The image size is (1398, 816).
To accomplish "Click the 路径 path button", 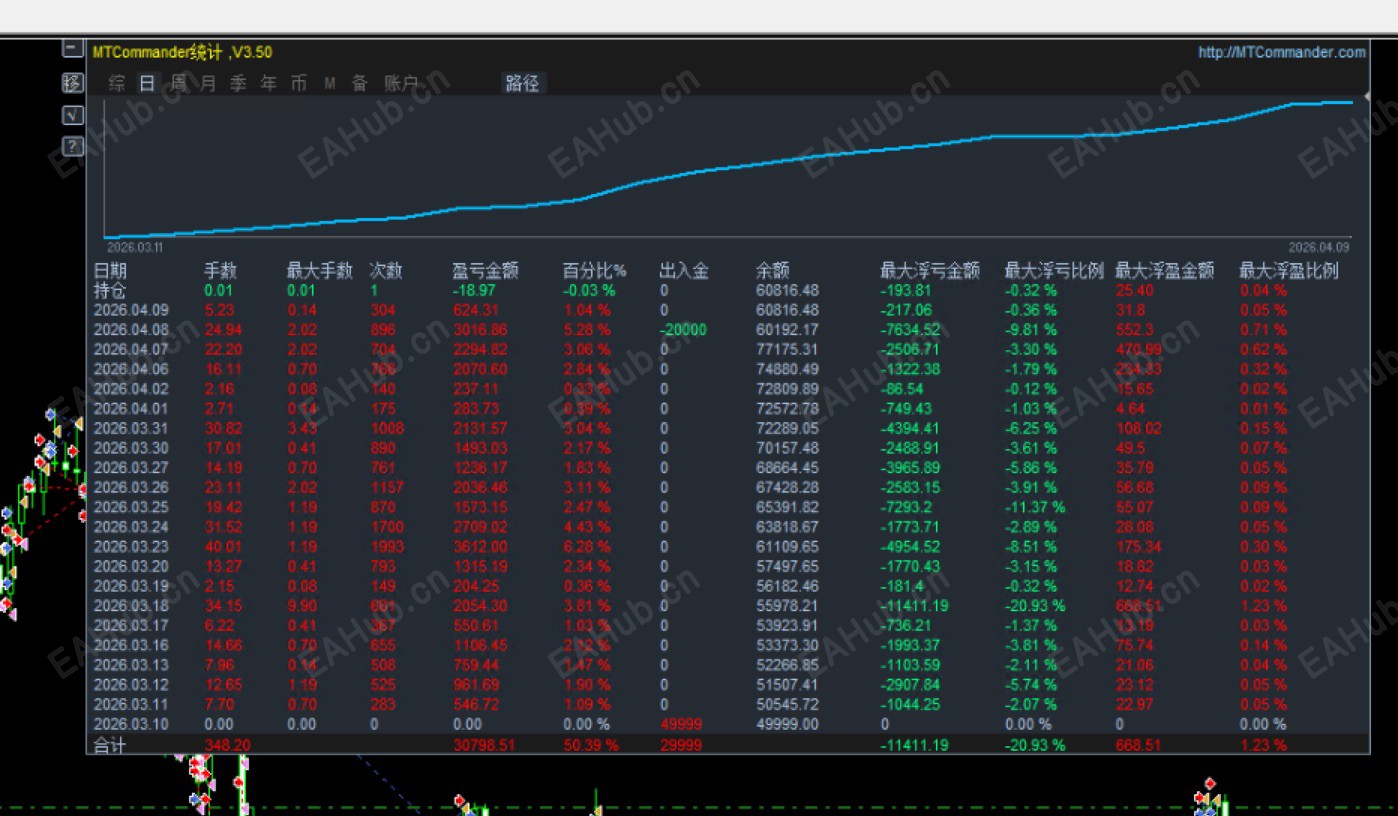I will point(522,84).
